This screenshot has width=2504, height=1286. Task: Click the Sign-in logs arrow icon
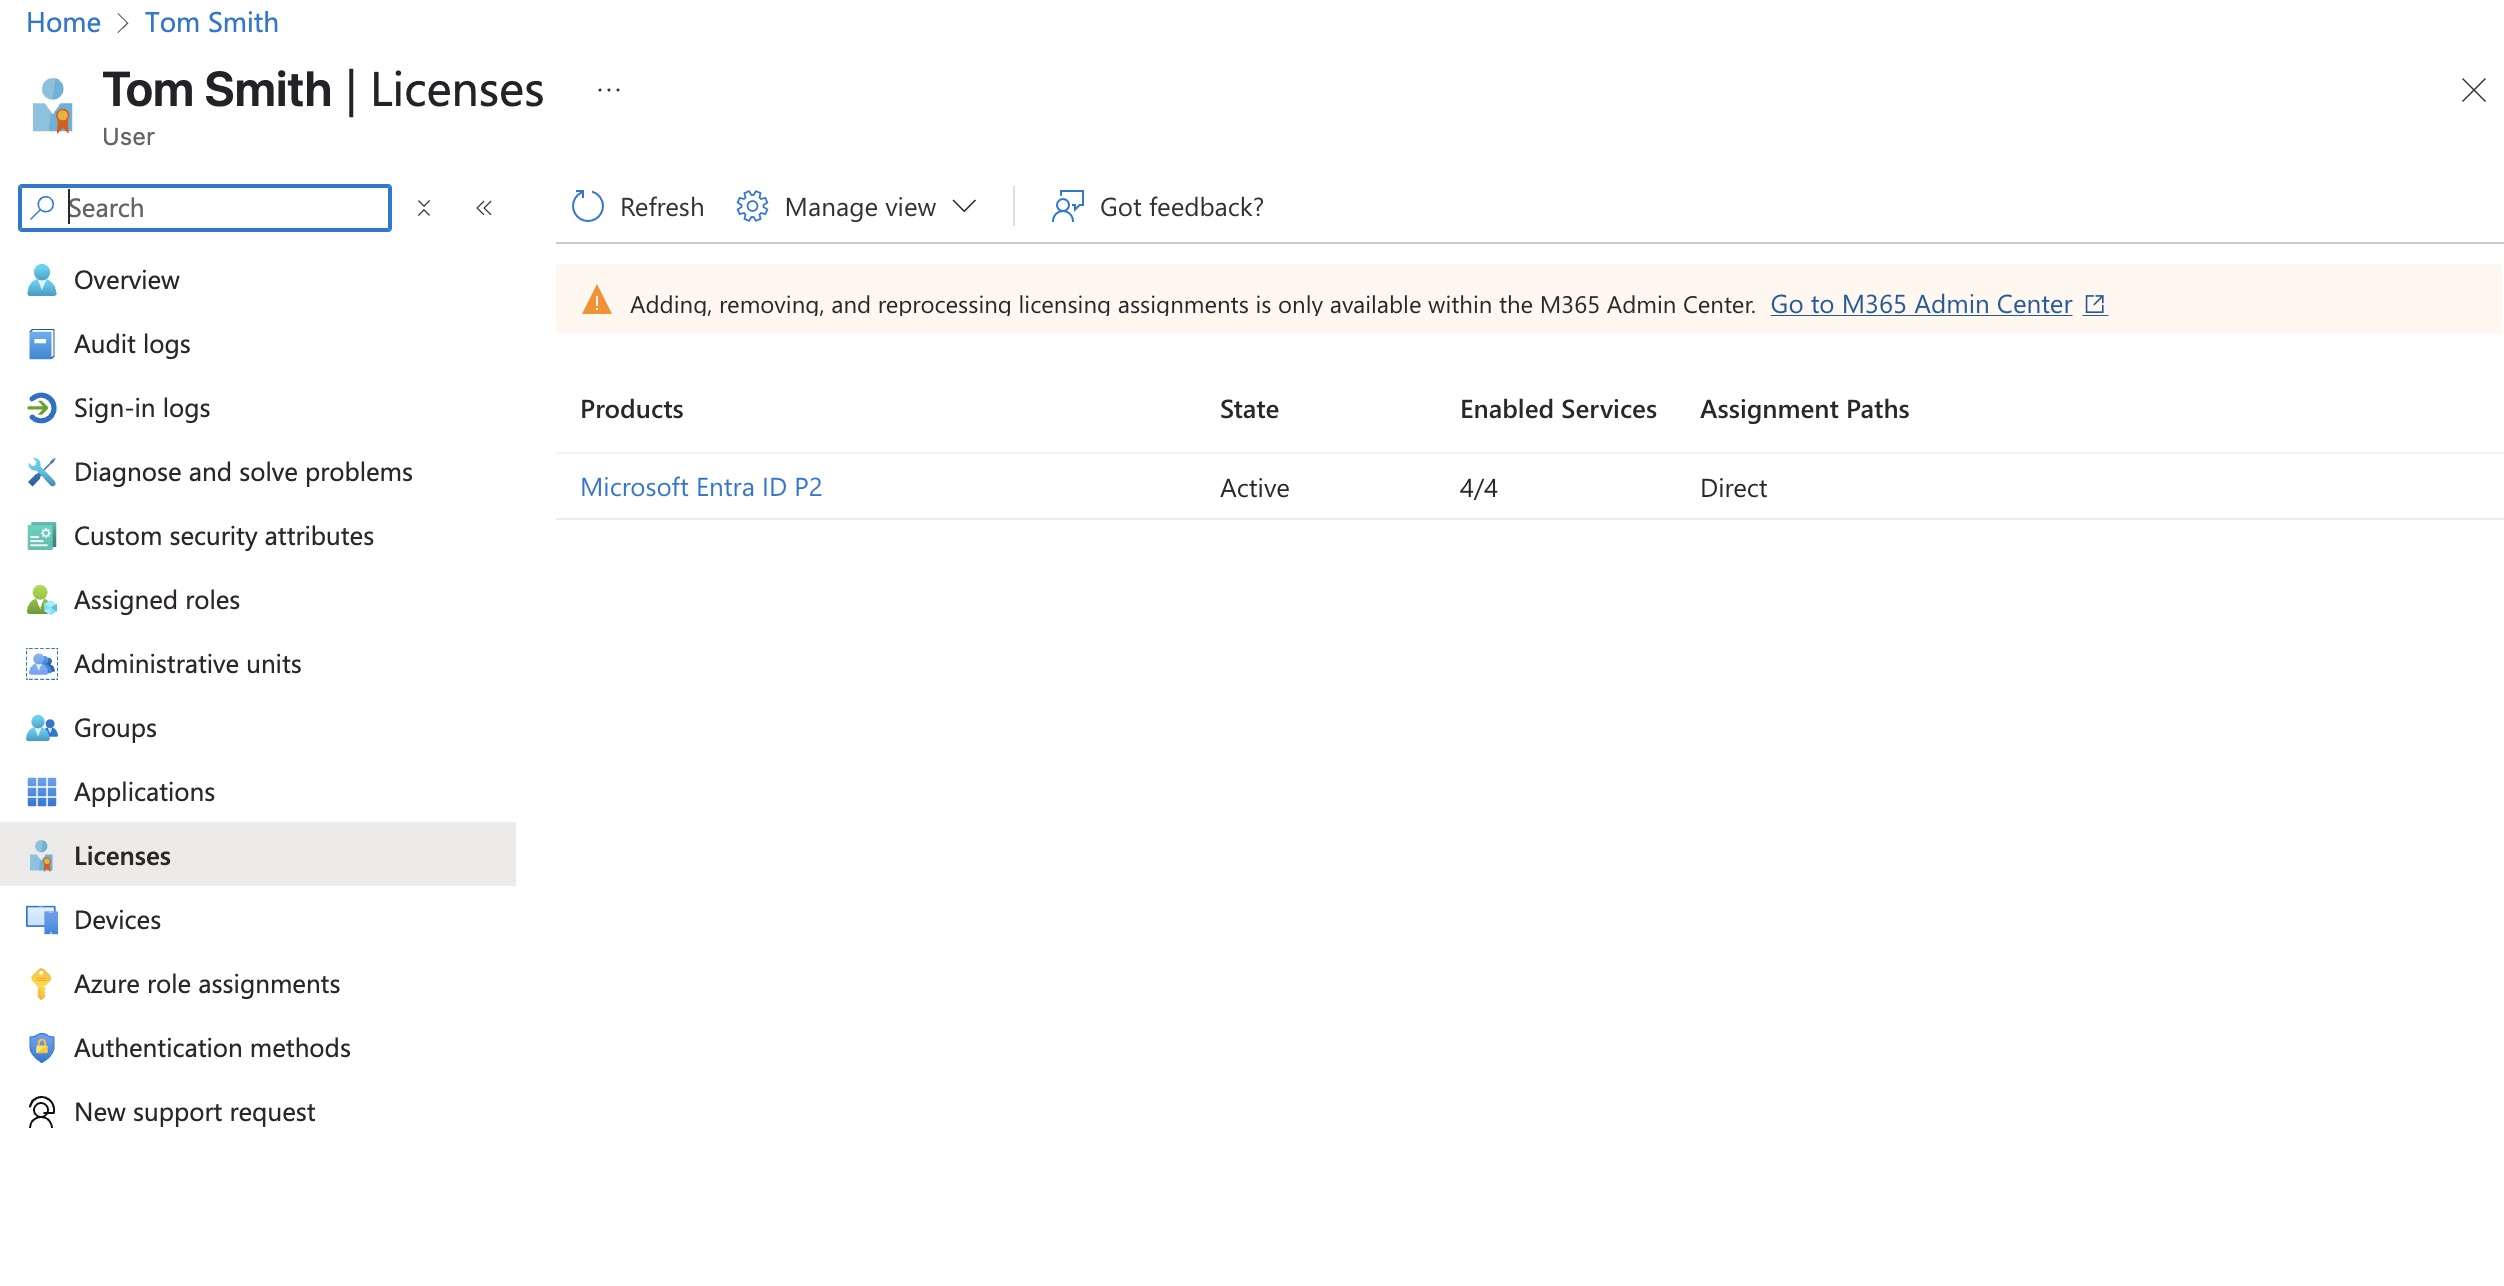pos(41,408)
